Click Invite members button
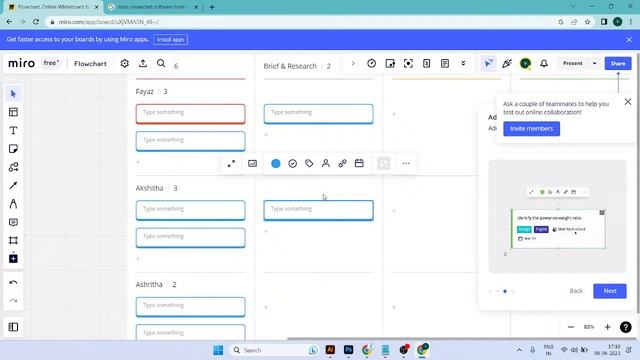Screen dimensions: 640x360 click(x=531, y=129)
